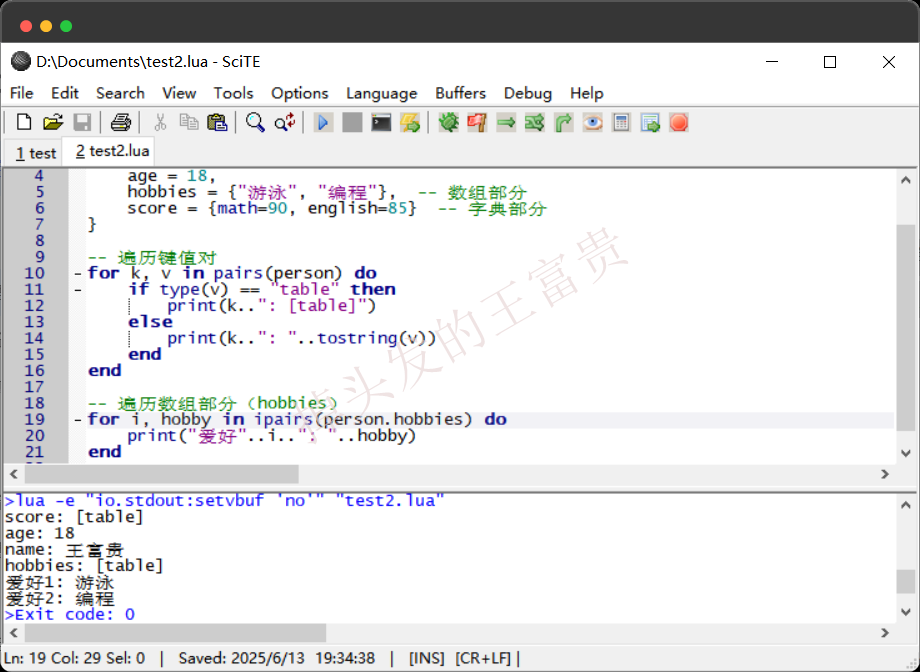Click 'Ln: 19 Col: 29 Sel: 0' status text
This screenshot has width=920, height=672.
pos(75,658)
